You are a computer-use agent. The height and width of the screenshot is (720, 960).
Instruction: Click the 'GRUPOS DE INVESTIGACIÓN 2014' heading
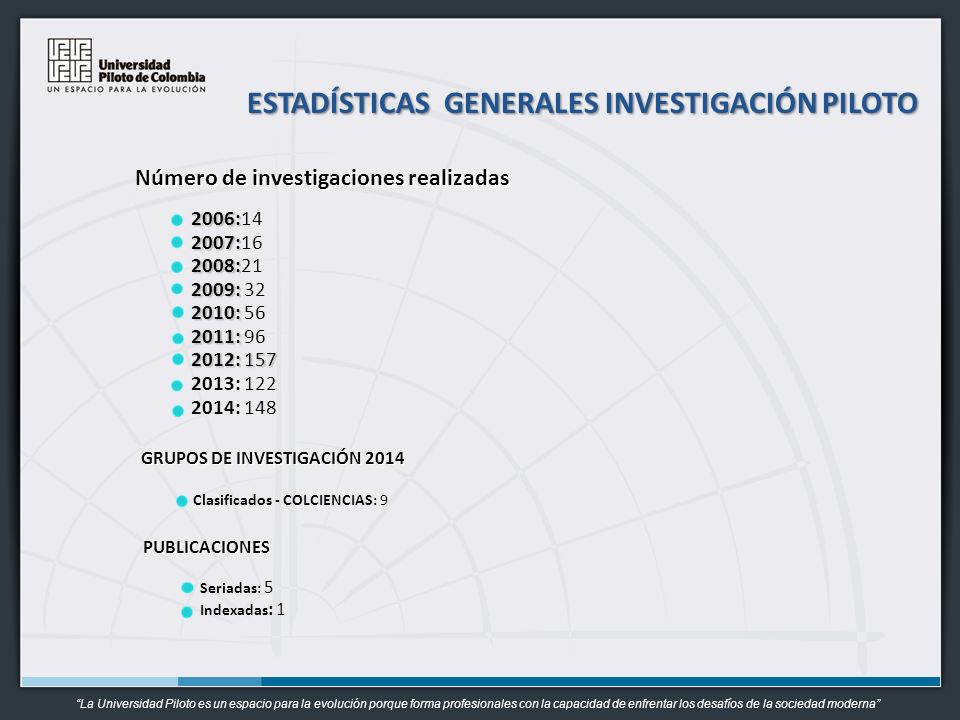[x=272, y=458]
